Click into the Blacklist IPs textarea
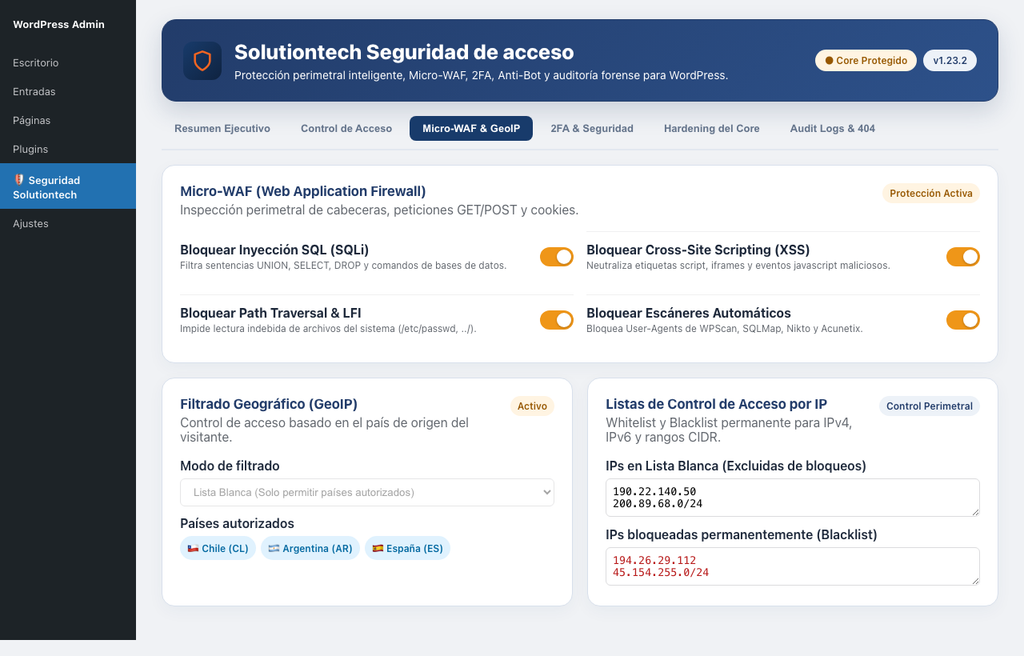The height and width of the screenshot is (656, 1024). [x=792, y=566]
